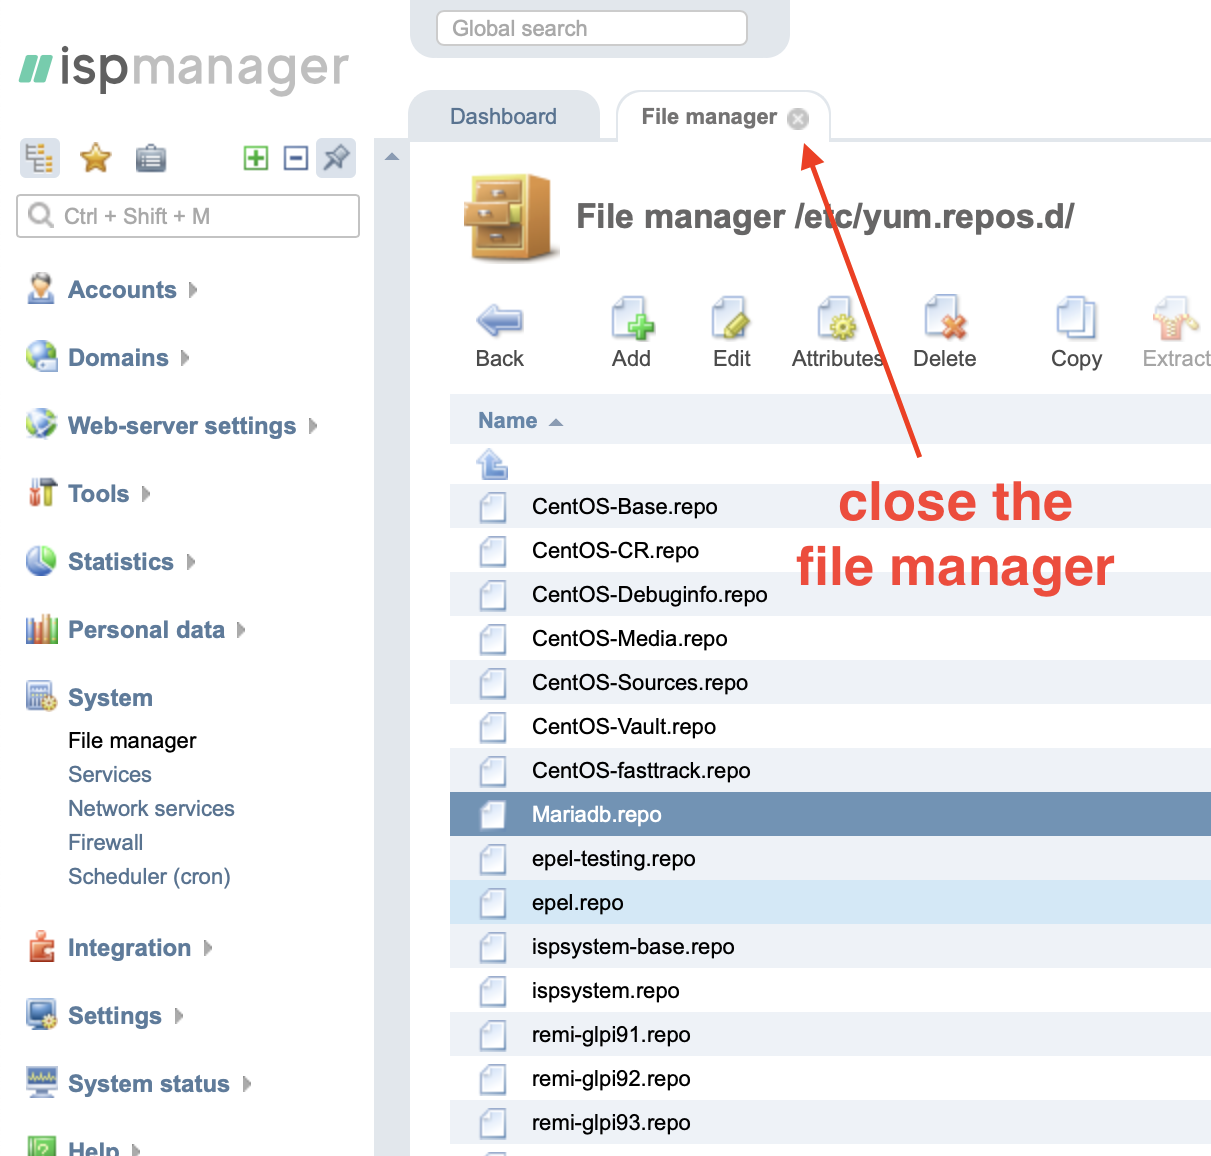Click the System calculator icon
Screen dimensions: 1211x1156
(x=41, y=696)
